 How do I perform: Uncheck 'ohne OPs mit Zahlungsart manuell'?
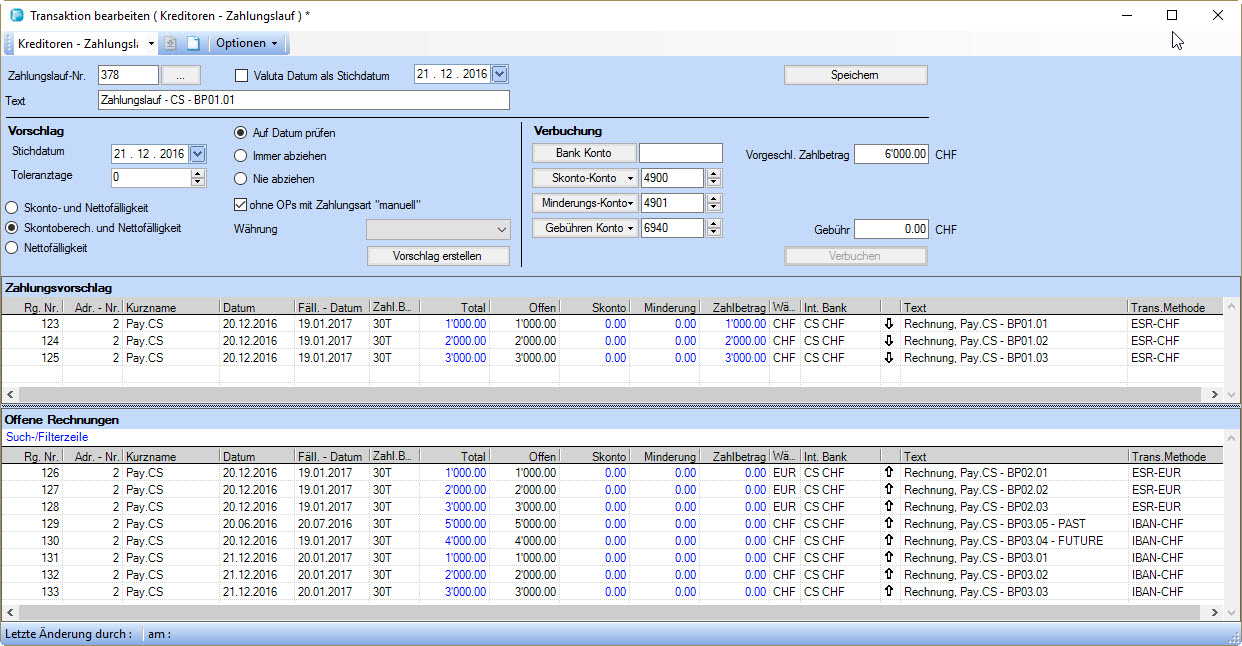(x=240, y=205)
